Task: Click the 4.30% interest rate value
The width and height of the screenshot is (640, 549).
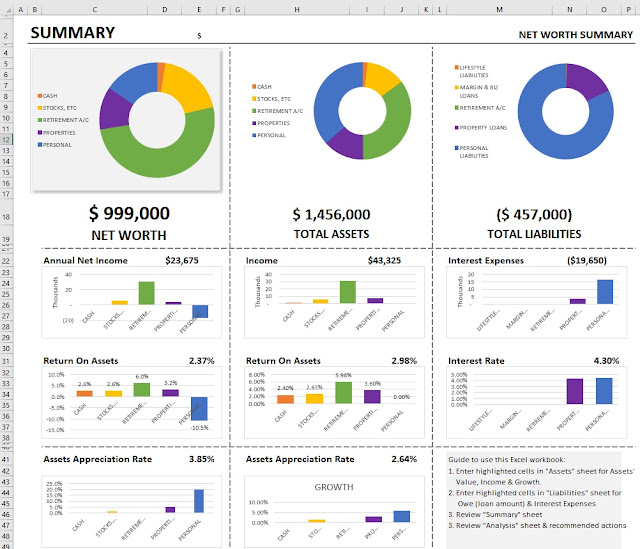Action: pyautogui.click(x=606, y=361)
